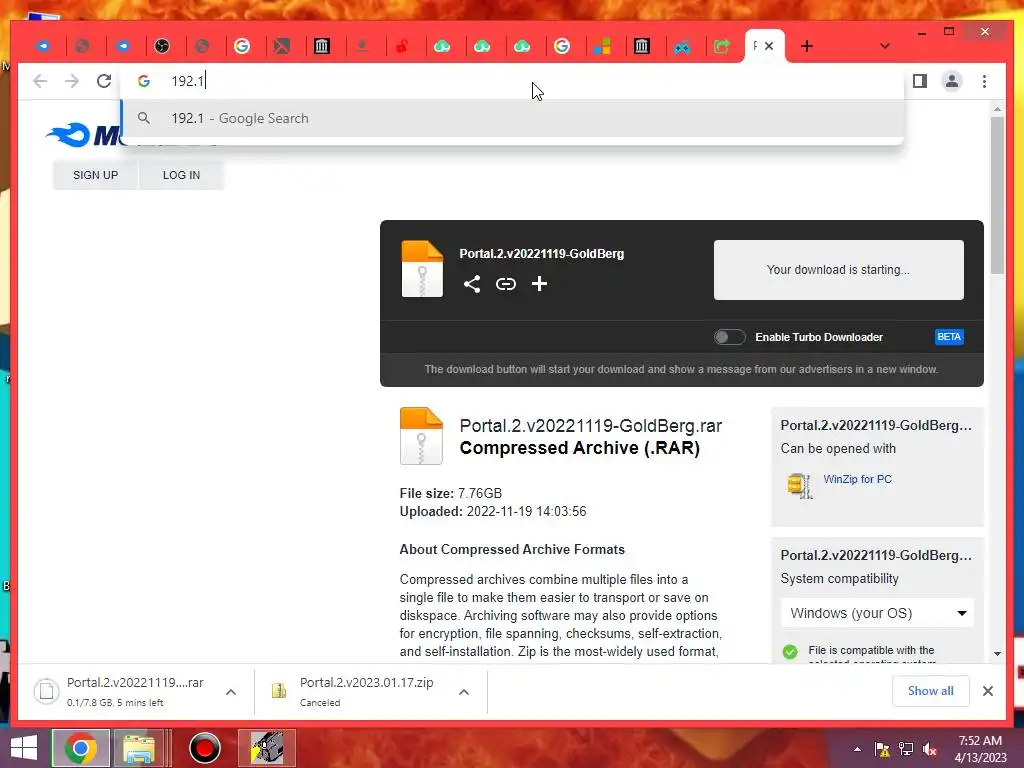1024x768 pixels.
Task: Click Show all downloads
Action: point(931,691)
